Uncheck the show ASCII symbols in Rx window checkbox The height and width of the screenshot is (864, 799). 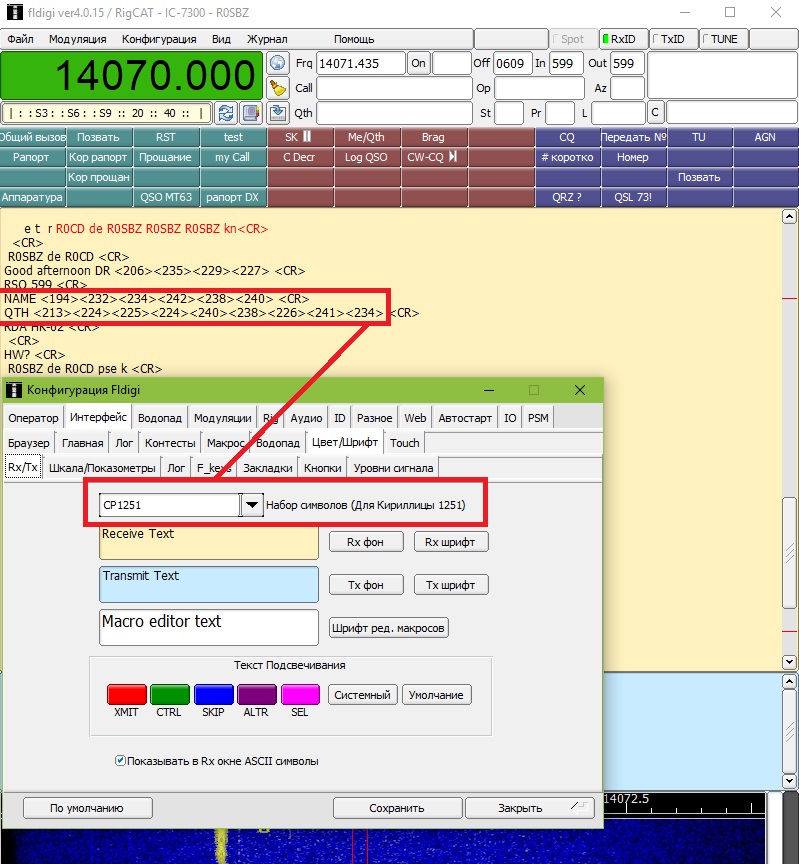click(120, 761)
